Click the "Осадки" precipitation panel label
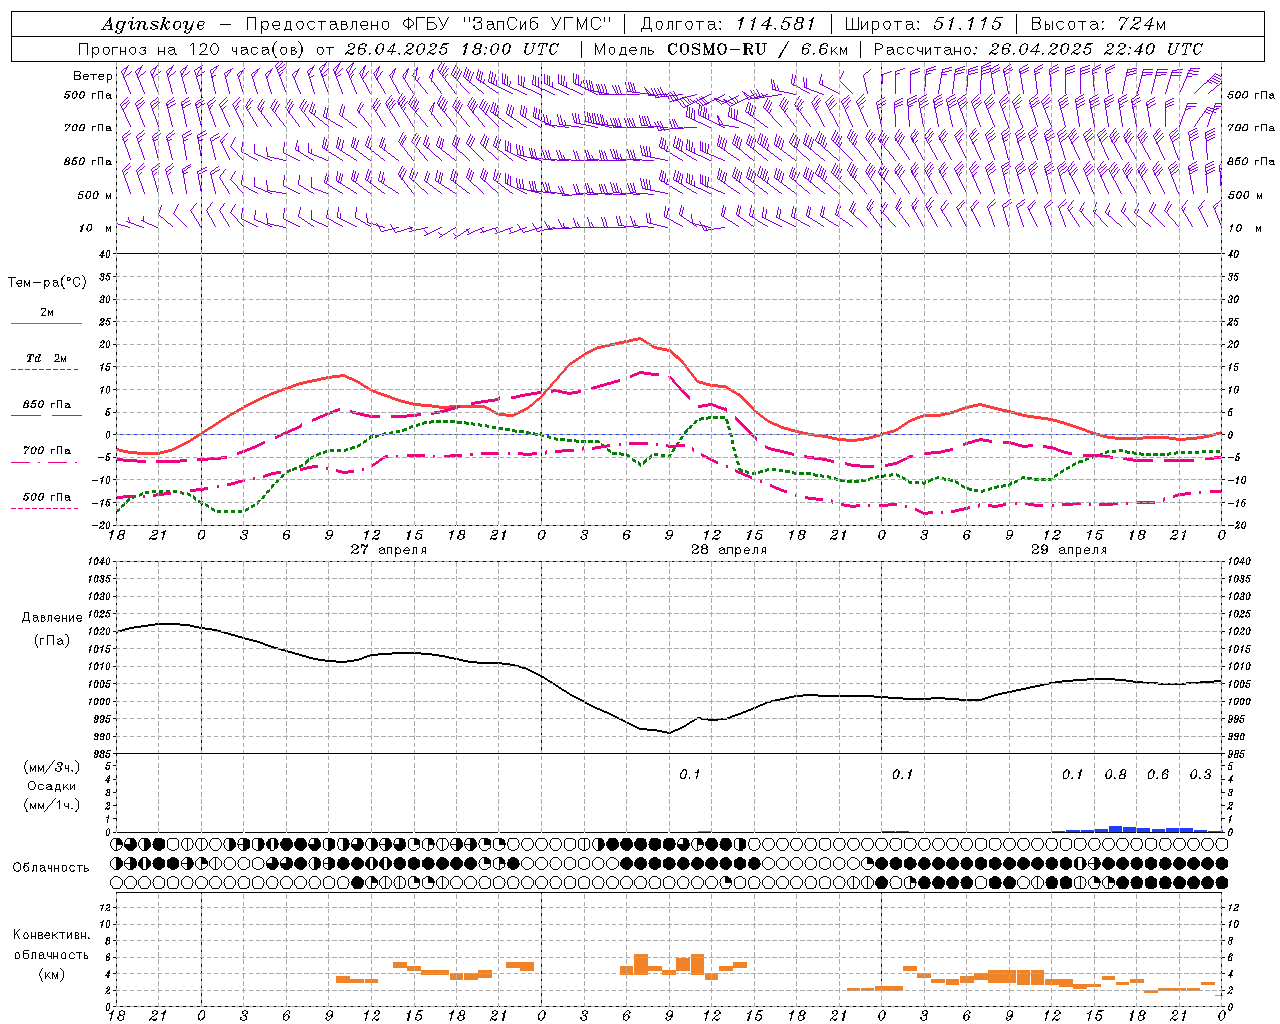This screenshot has width=1280, height=1024. pos(51,786)
